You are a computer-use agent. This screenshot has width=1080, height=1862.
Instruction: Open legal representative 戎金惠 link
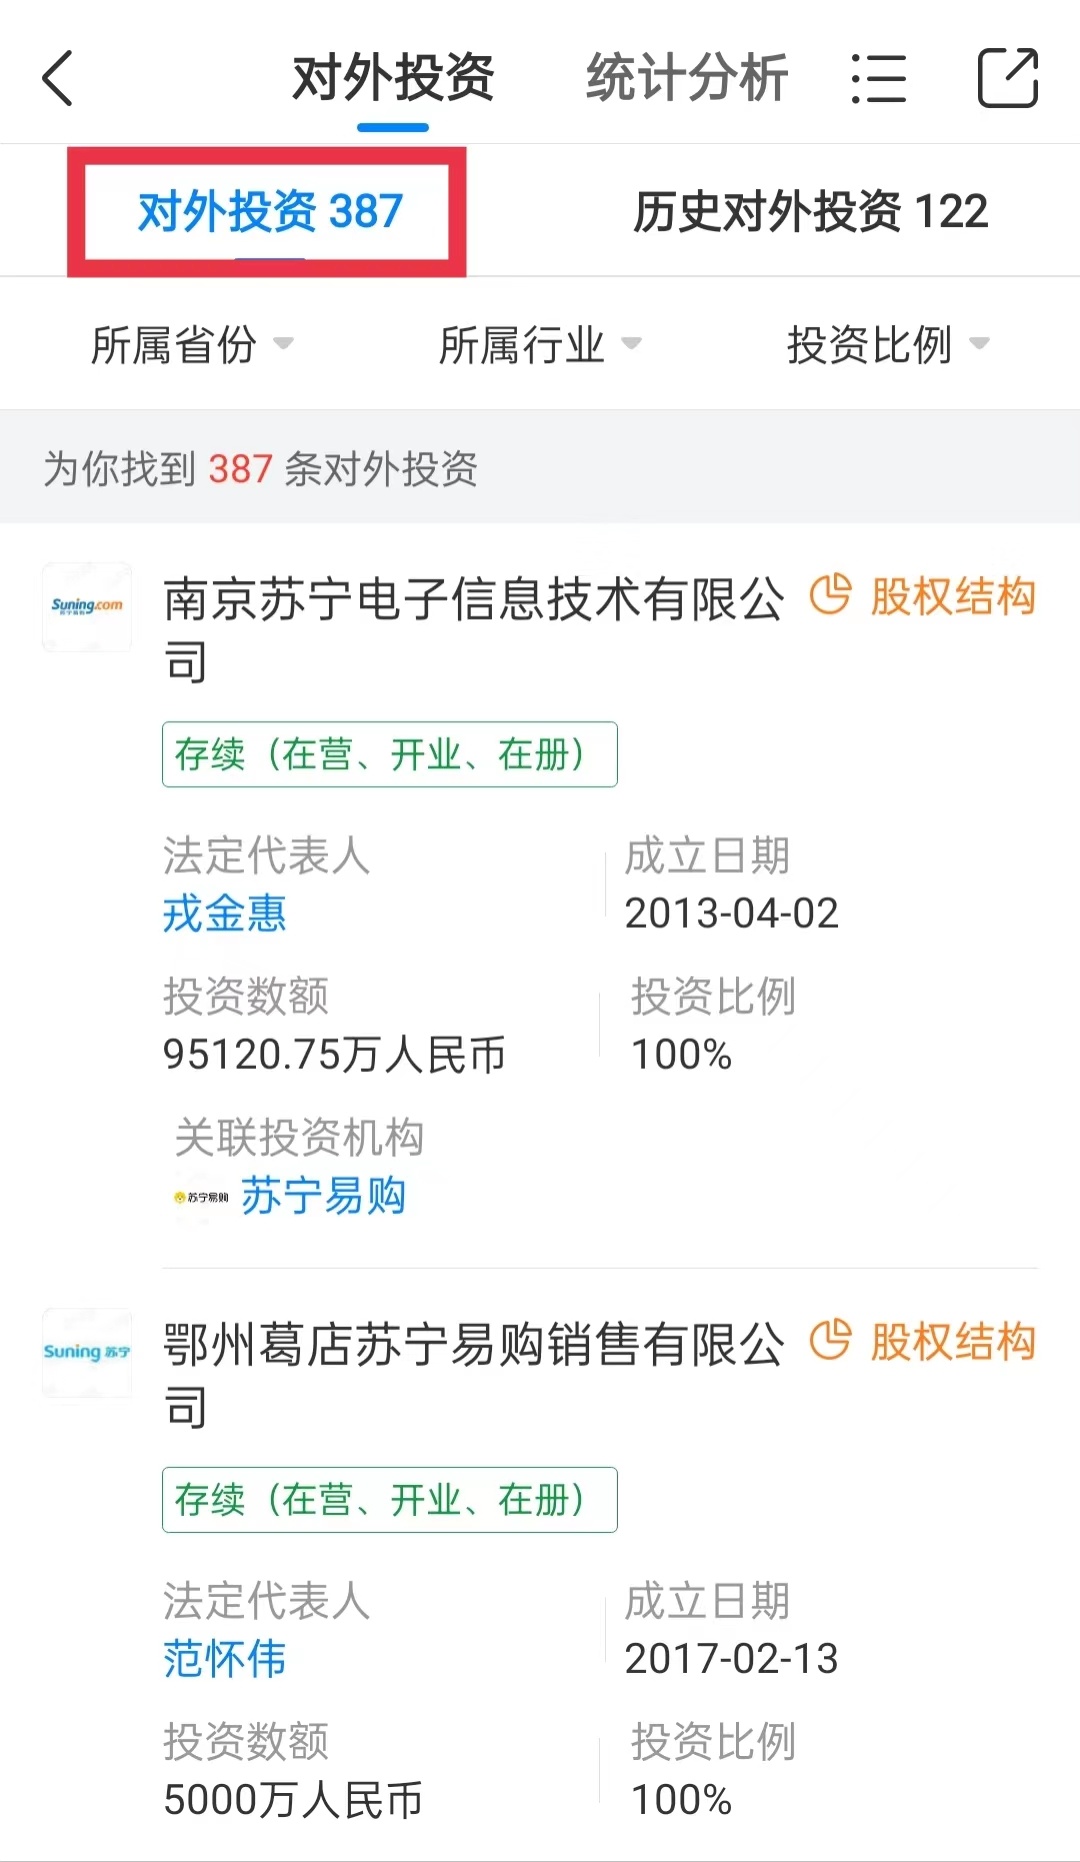coord(225,914)
